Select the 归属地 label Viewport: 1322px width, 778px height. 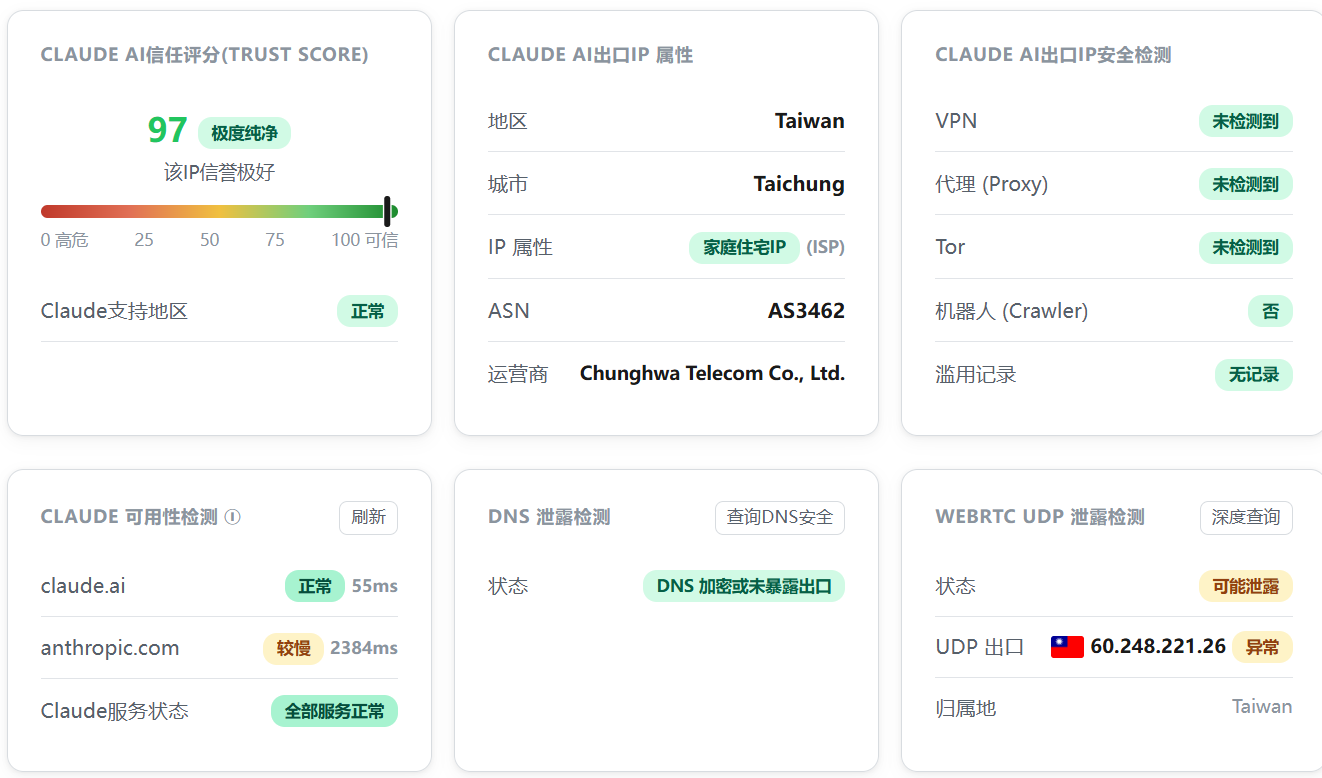(966, 708)
